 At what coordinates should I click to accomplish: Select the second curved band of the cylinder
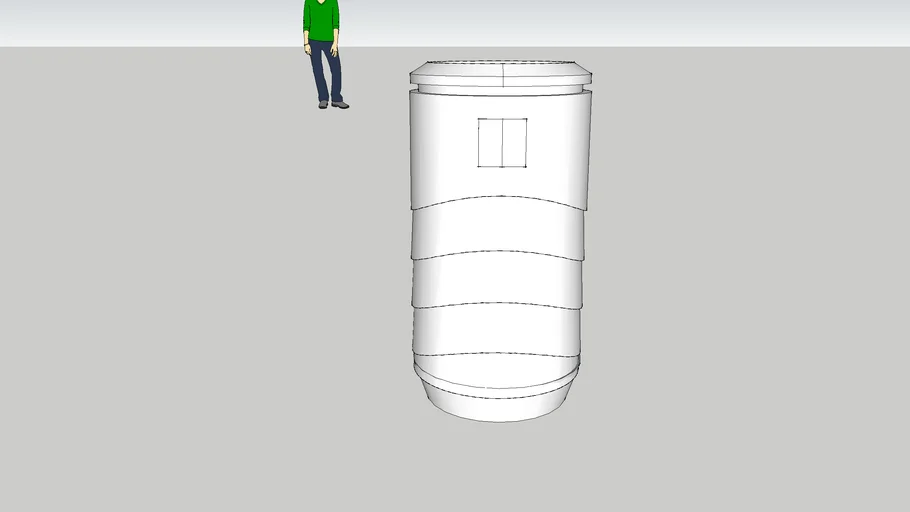tap(497, 228)
